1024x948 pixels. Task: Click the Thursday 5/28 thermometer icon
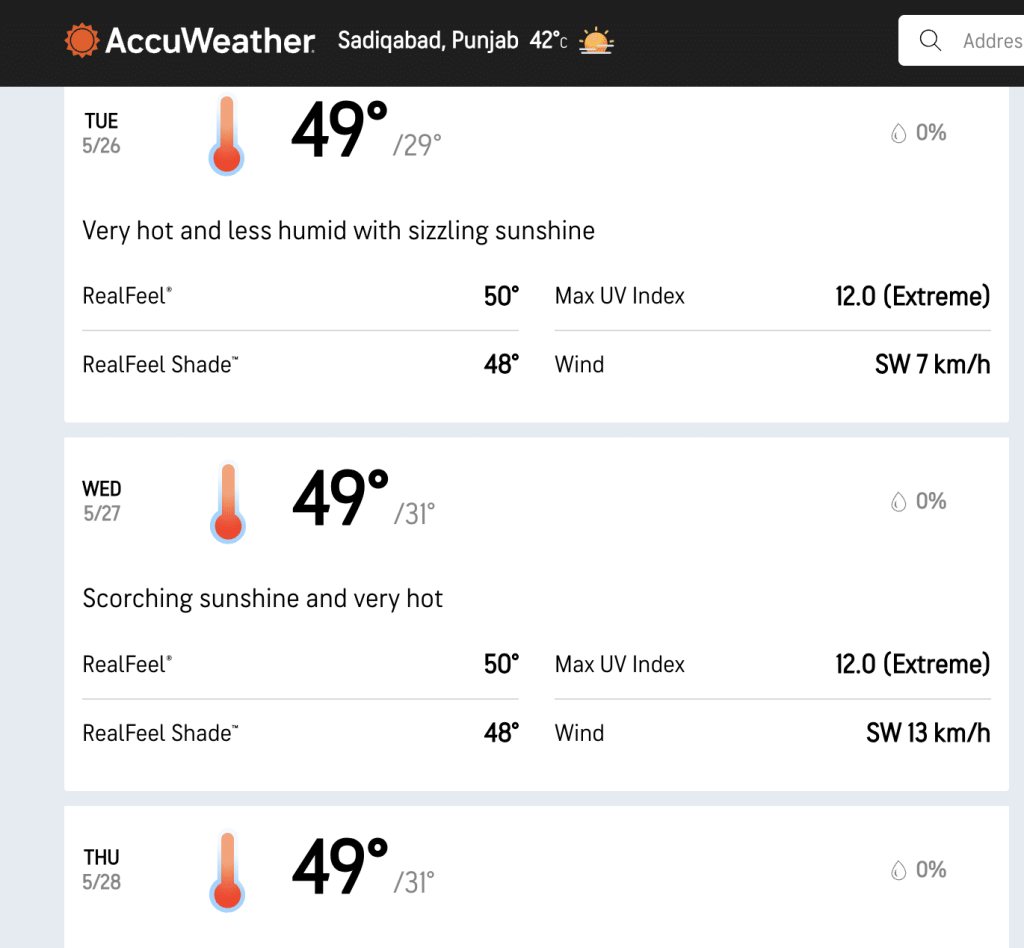tap(227, 872)
